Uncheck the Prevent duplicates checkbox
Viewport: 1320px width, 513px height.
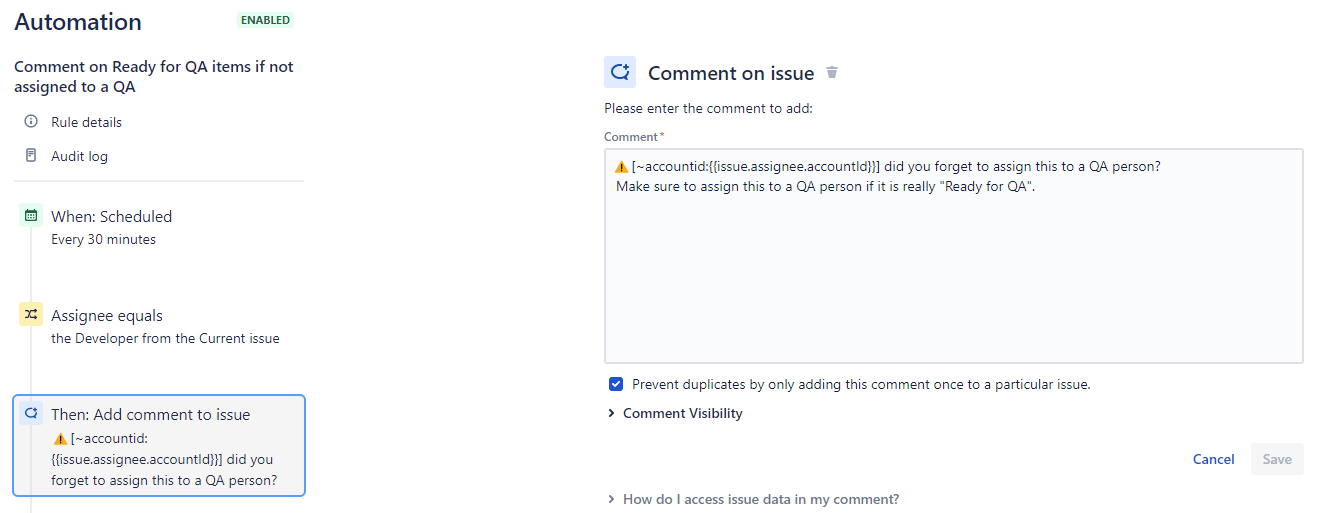[616, 384]
